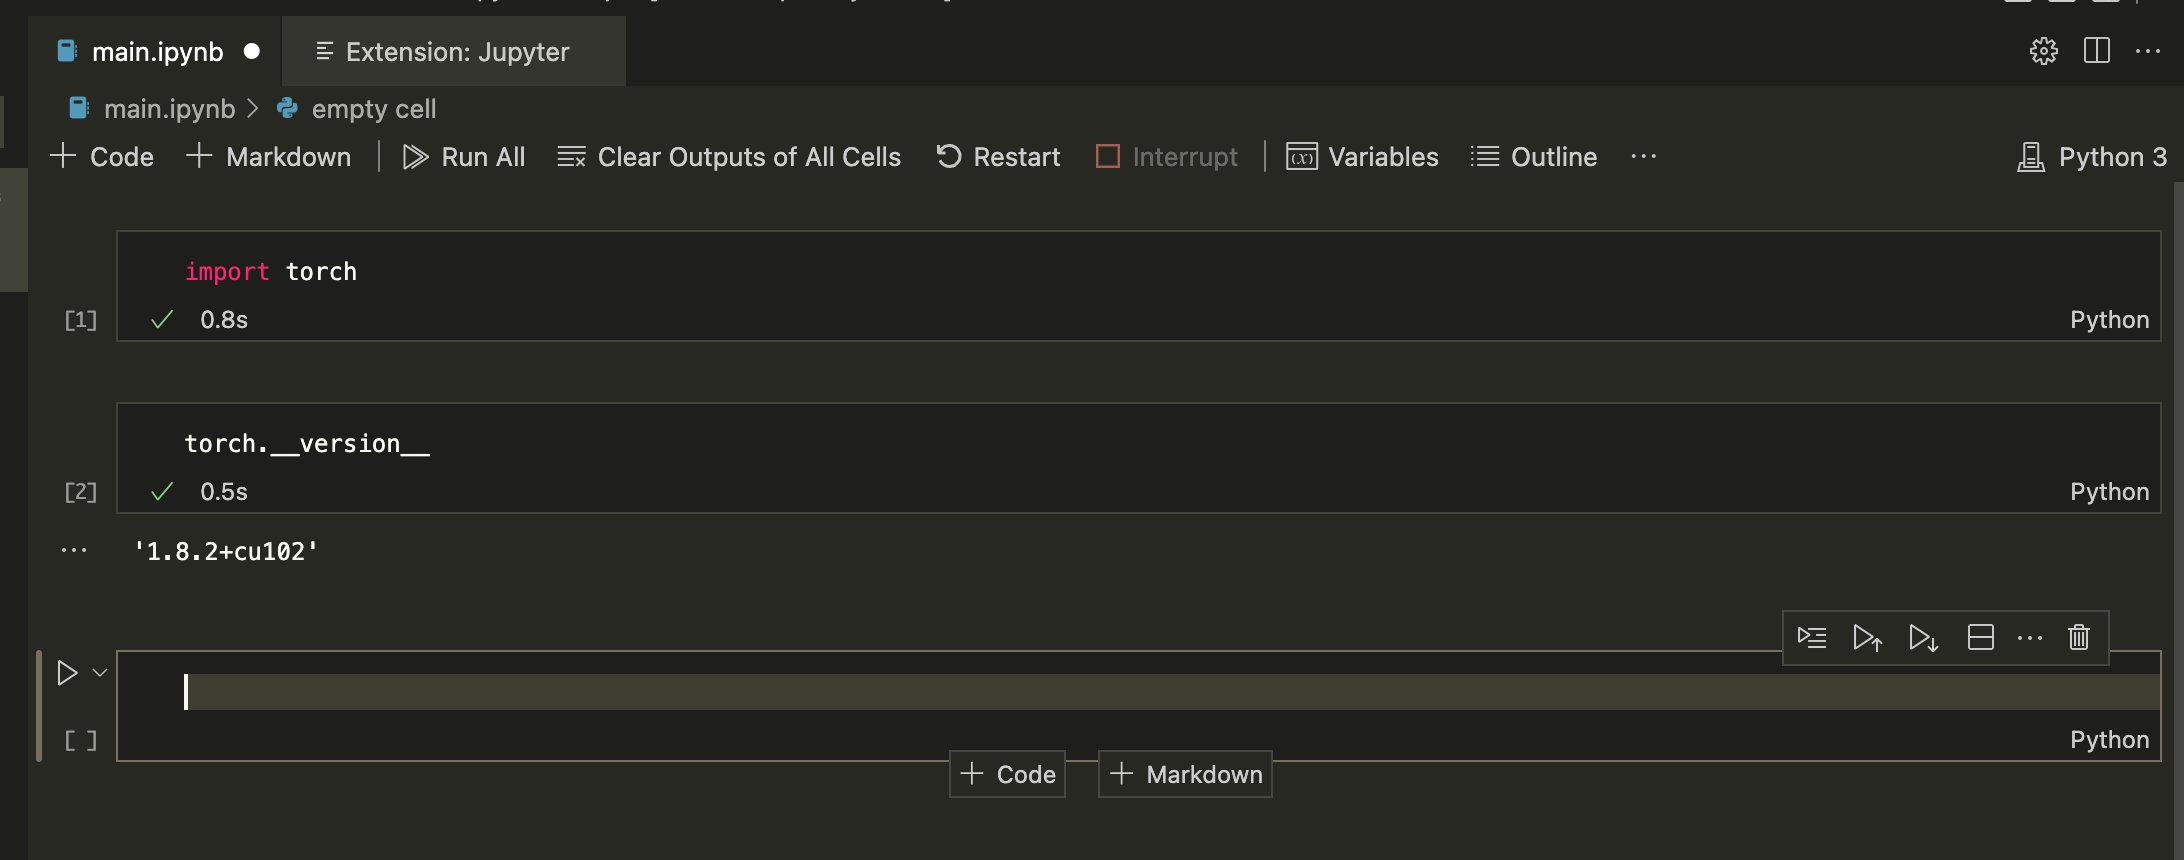
Task: Click Run All in notebook toolbar
Action: coord(464,157)
